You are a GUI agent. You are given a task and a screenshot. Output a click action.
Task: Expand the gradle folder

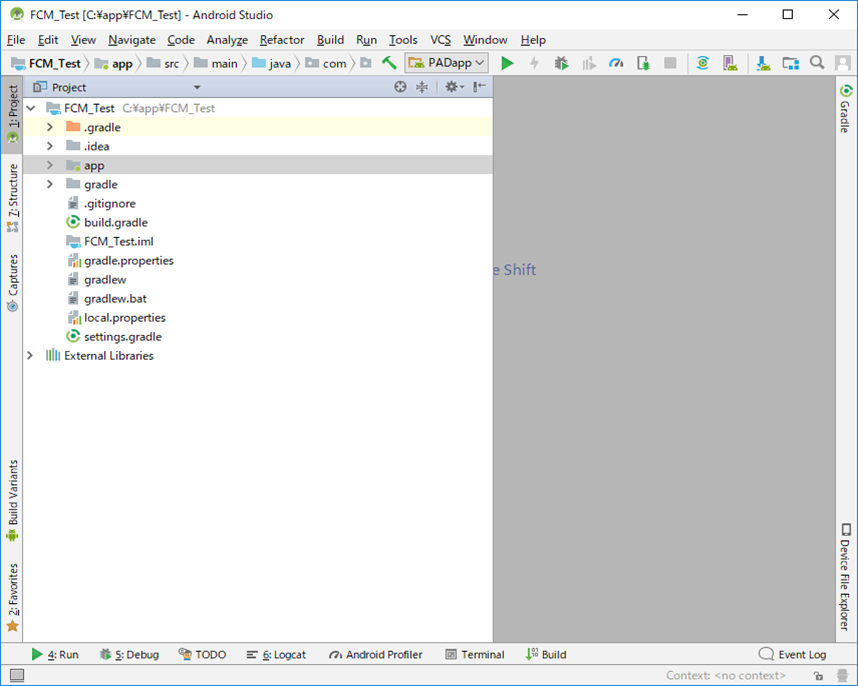[x=50, y=184]
